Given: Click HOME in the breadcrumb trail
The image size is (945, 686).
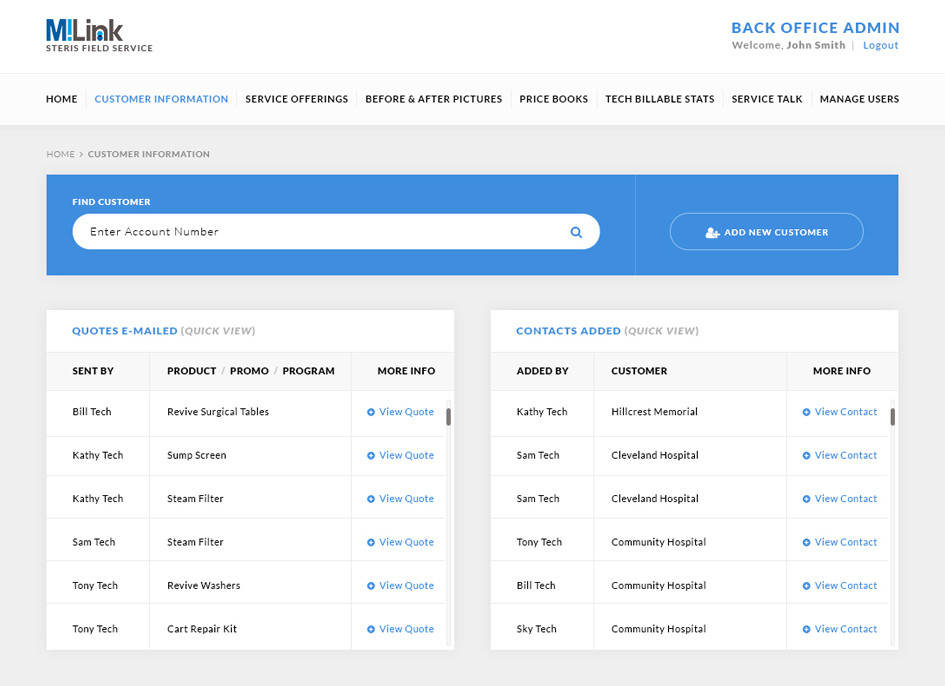Looking at the screenshot, I should point(60,154).
